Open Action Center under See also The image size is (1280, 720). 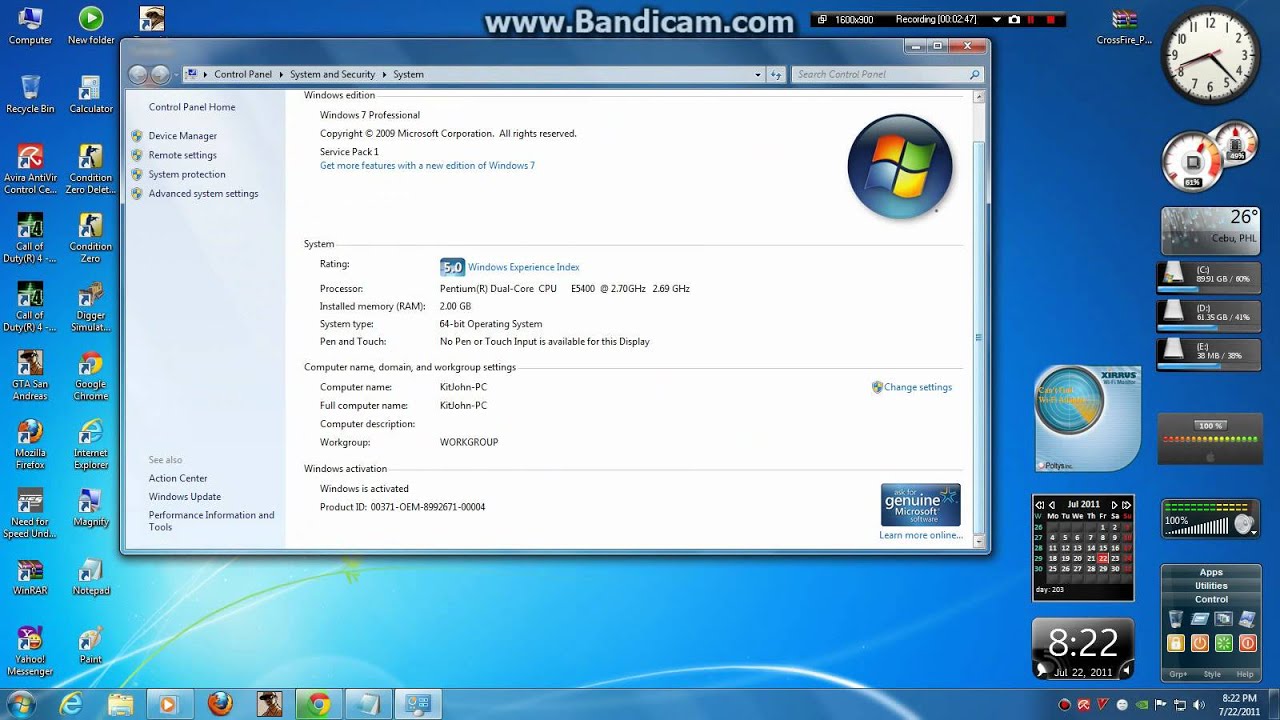pos(178,479)
